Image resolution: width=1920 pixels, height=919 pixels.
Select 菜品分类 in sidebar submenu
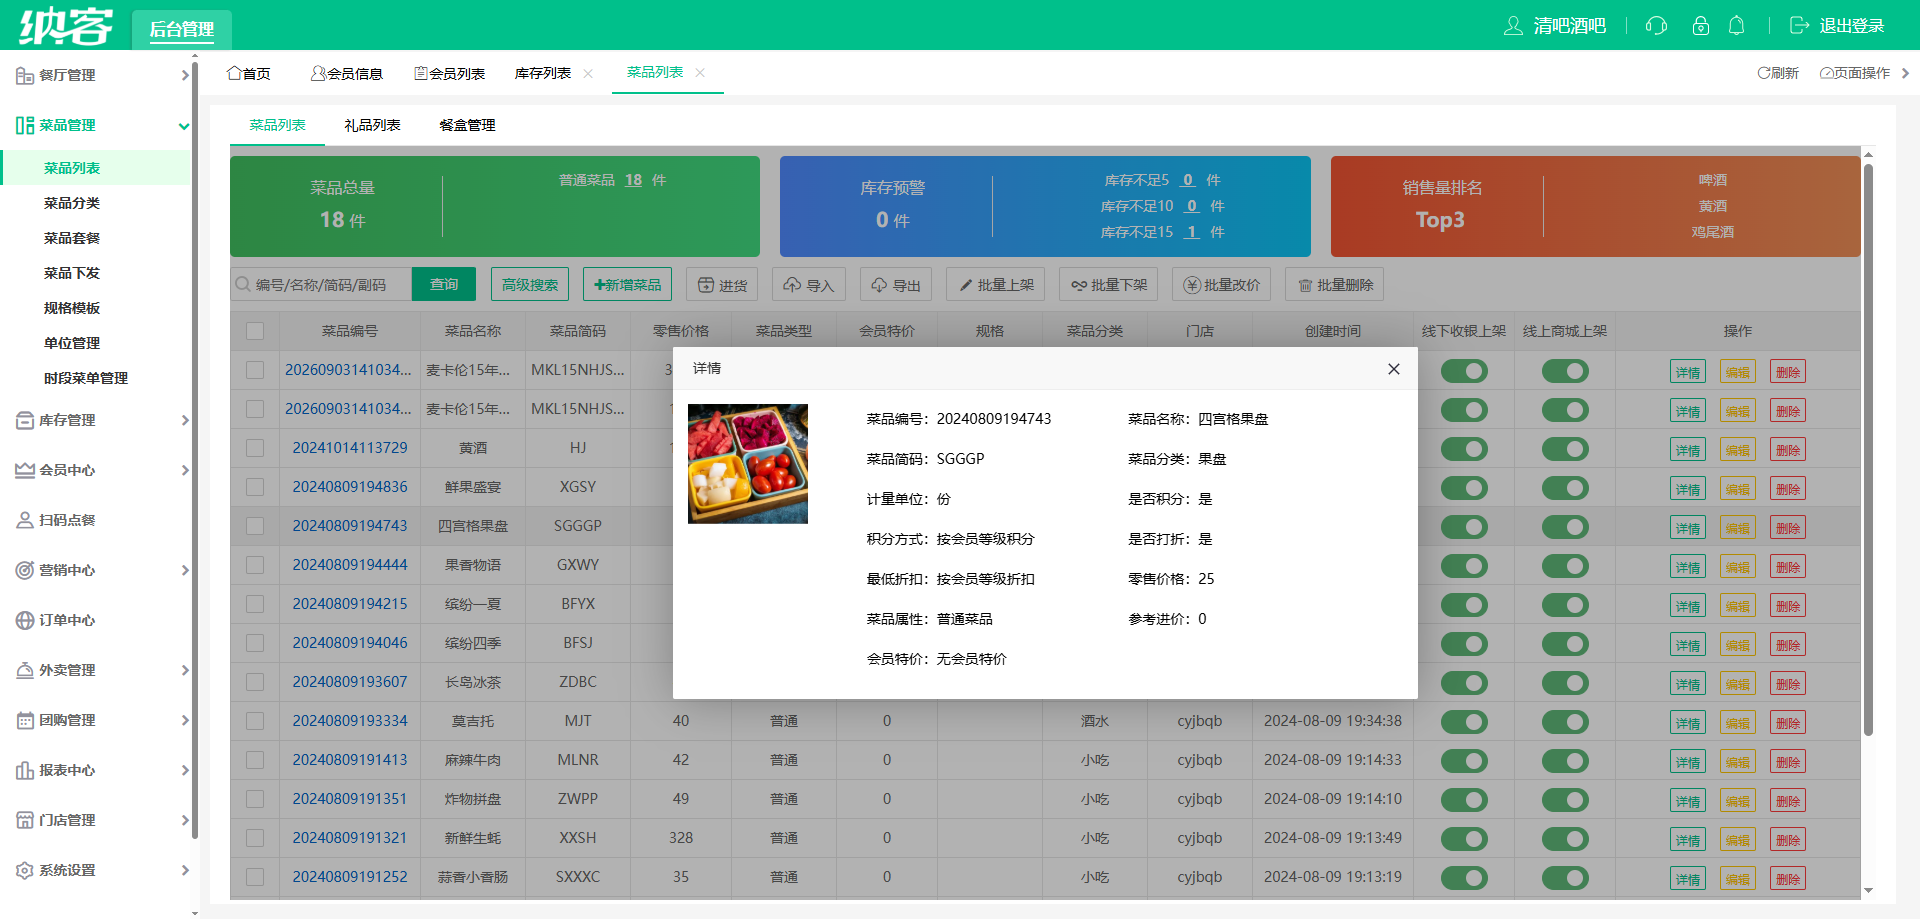click(72, 203)
